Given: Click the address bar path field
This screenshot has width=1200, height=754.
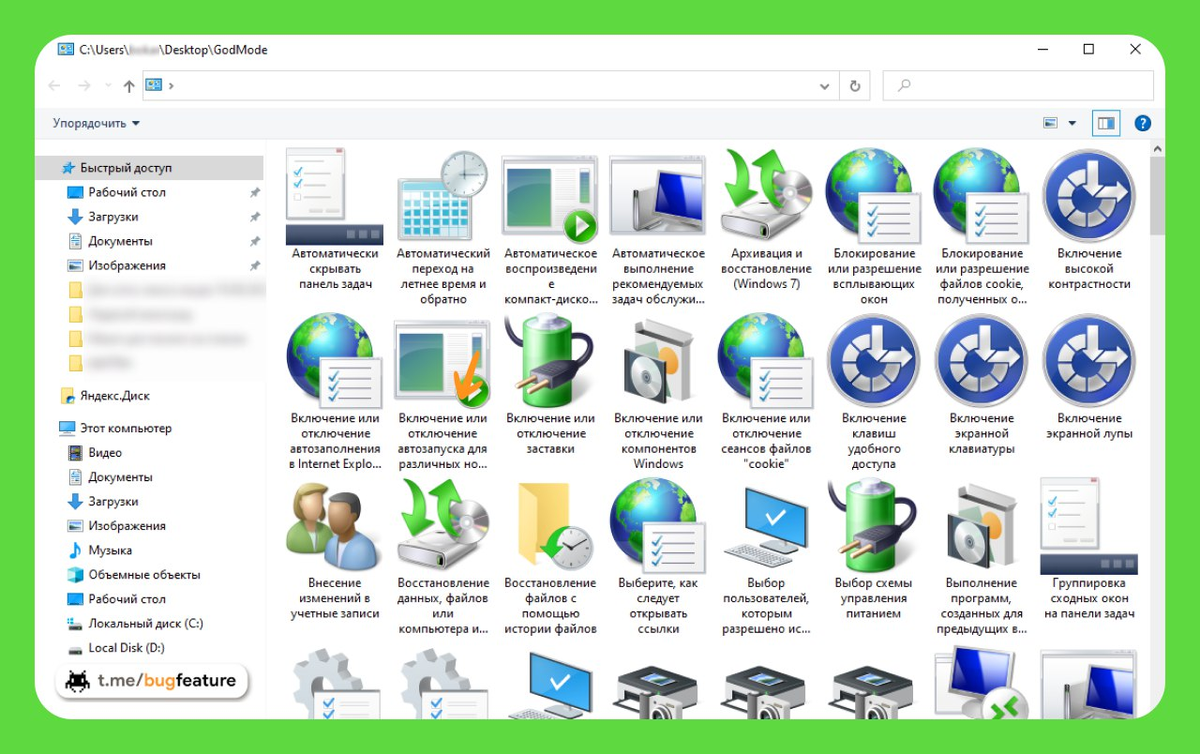Looking at the screenshot, I should 490,86.
